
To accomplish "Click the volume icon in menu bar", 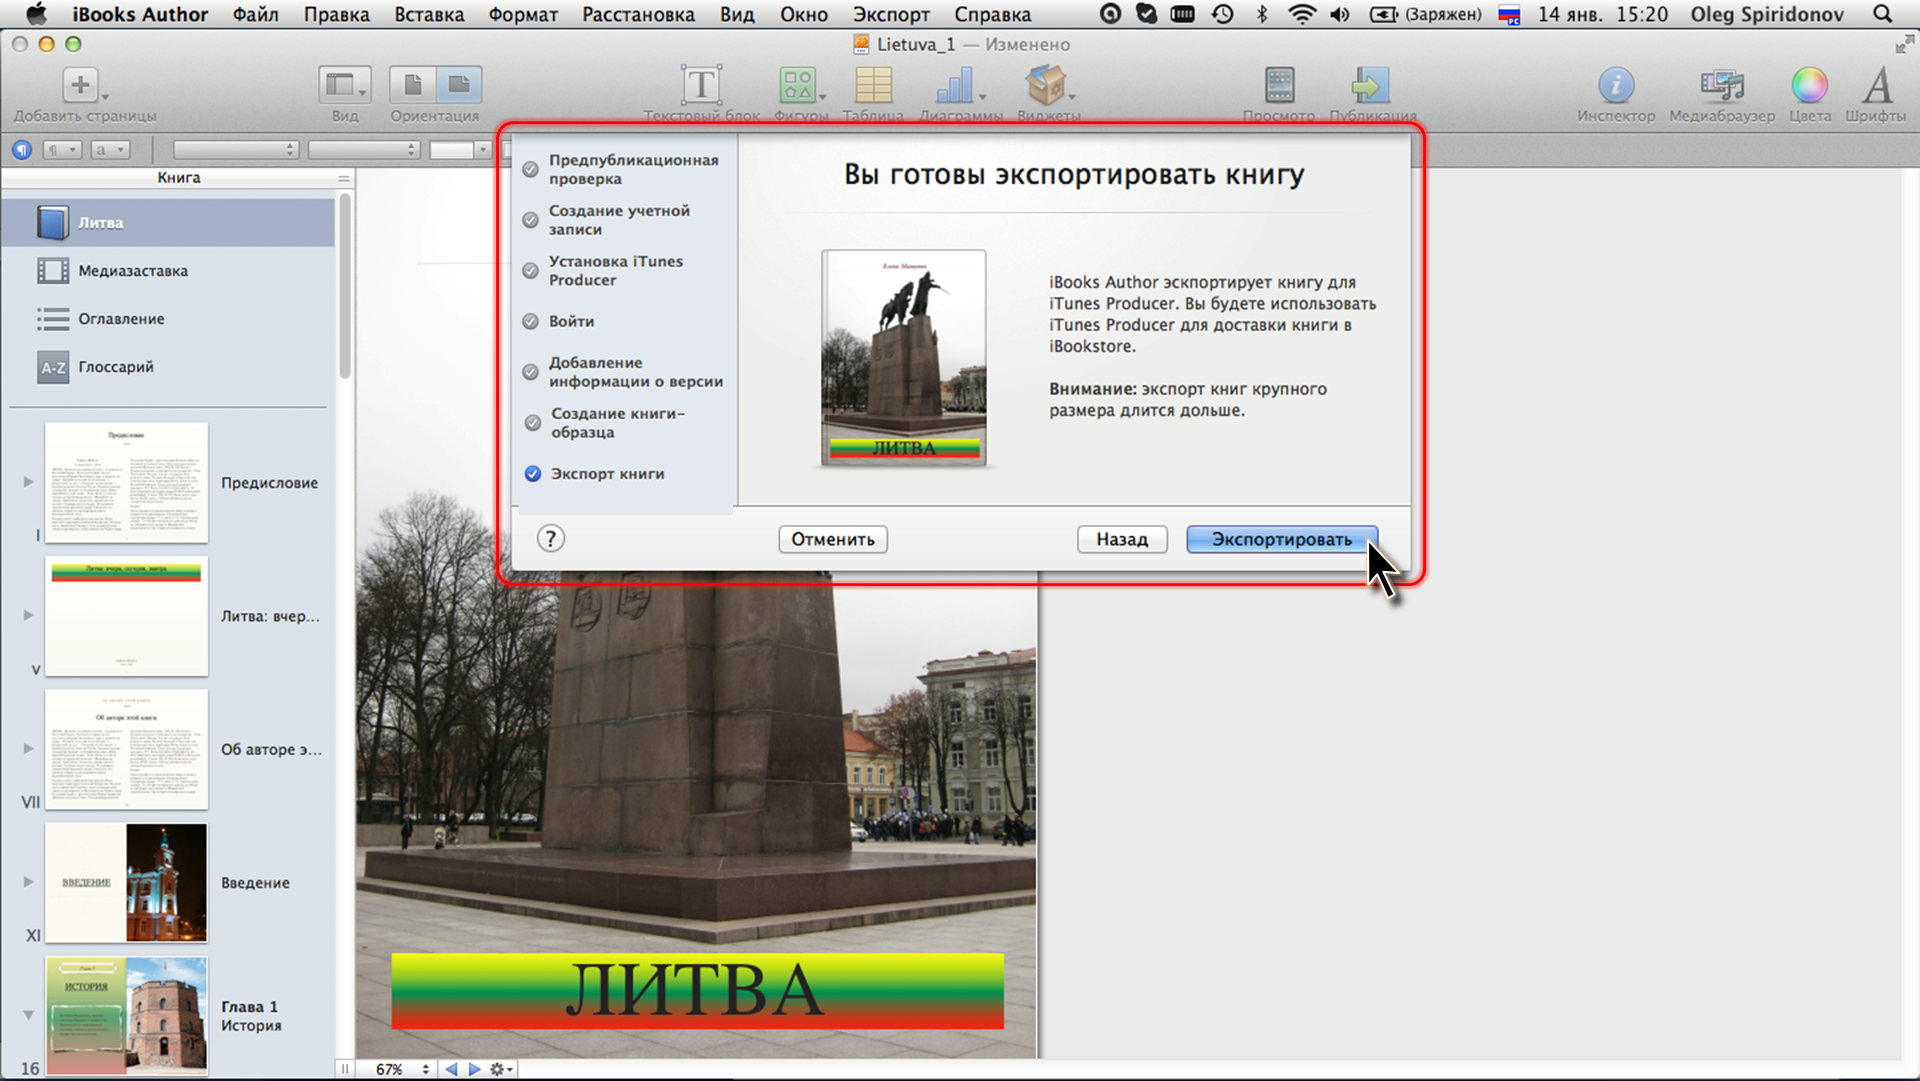I will point(1340,14).
